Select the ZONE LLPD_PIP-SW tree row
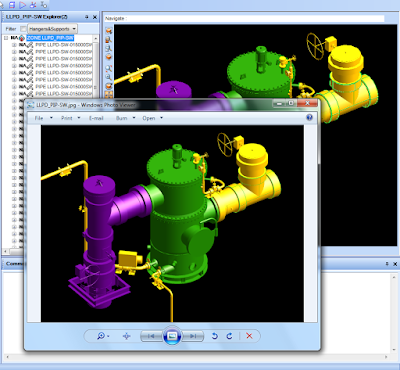 click(x=50, y=38)
